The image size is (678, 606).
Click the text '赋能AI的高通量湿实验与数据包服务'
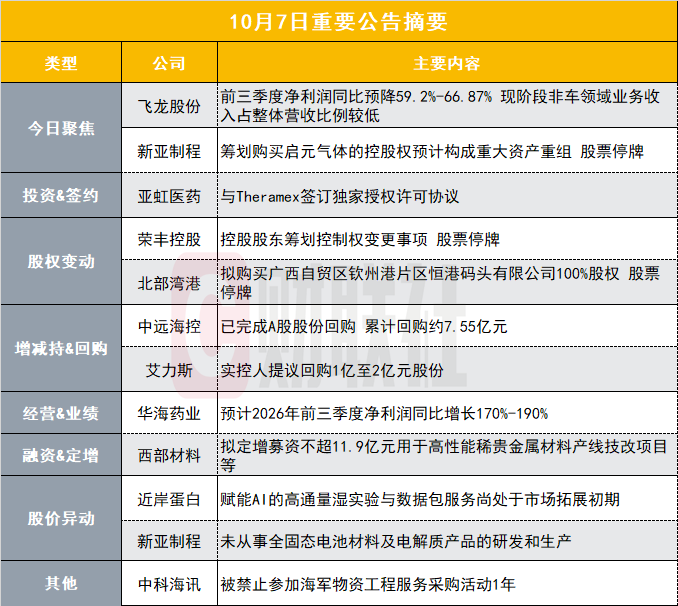[x=349, y=499]
